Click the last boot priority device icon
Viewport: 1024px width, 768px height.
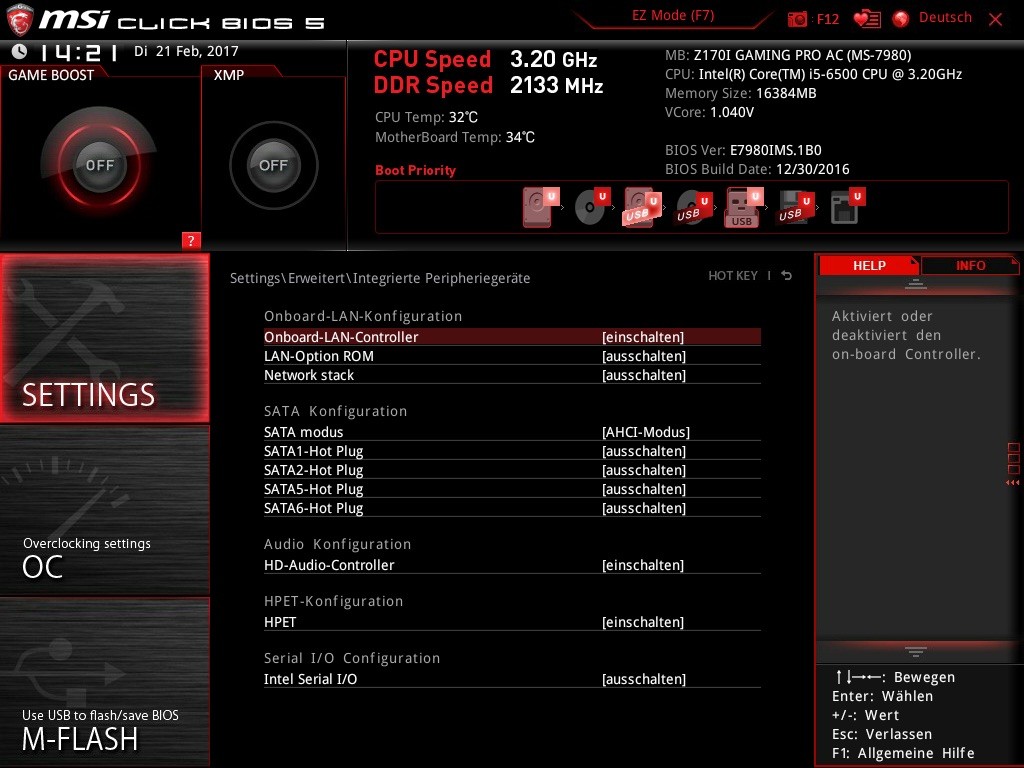tap(848, 207)
